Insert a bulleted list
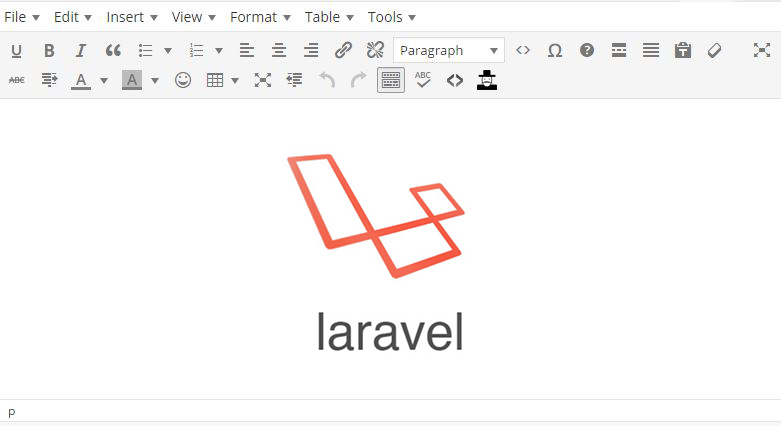This screenshot has width=781, height=426. pyautogui.click(x=145, y=50)
